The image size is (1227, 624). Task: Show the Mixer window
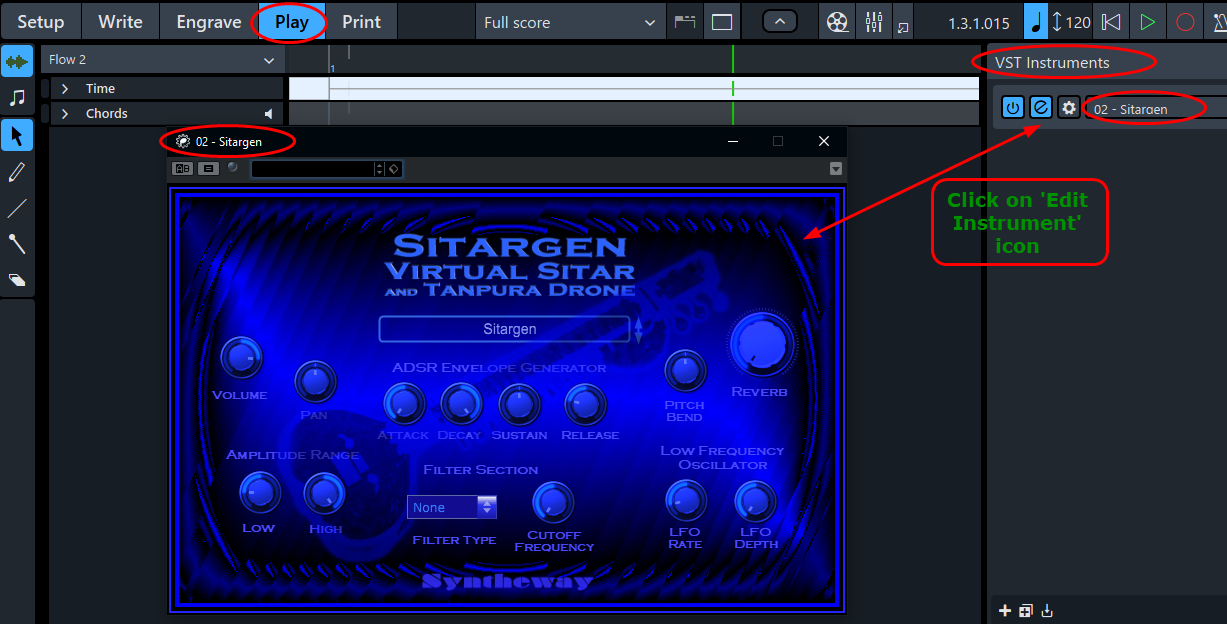click(872, 22)
